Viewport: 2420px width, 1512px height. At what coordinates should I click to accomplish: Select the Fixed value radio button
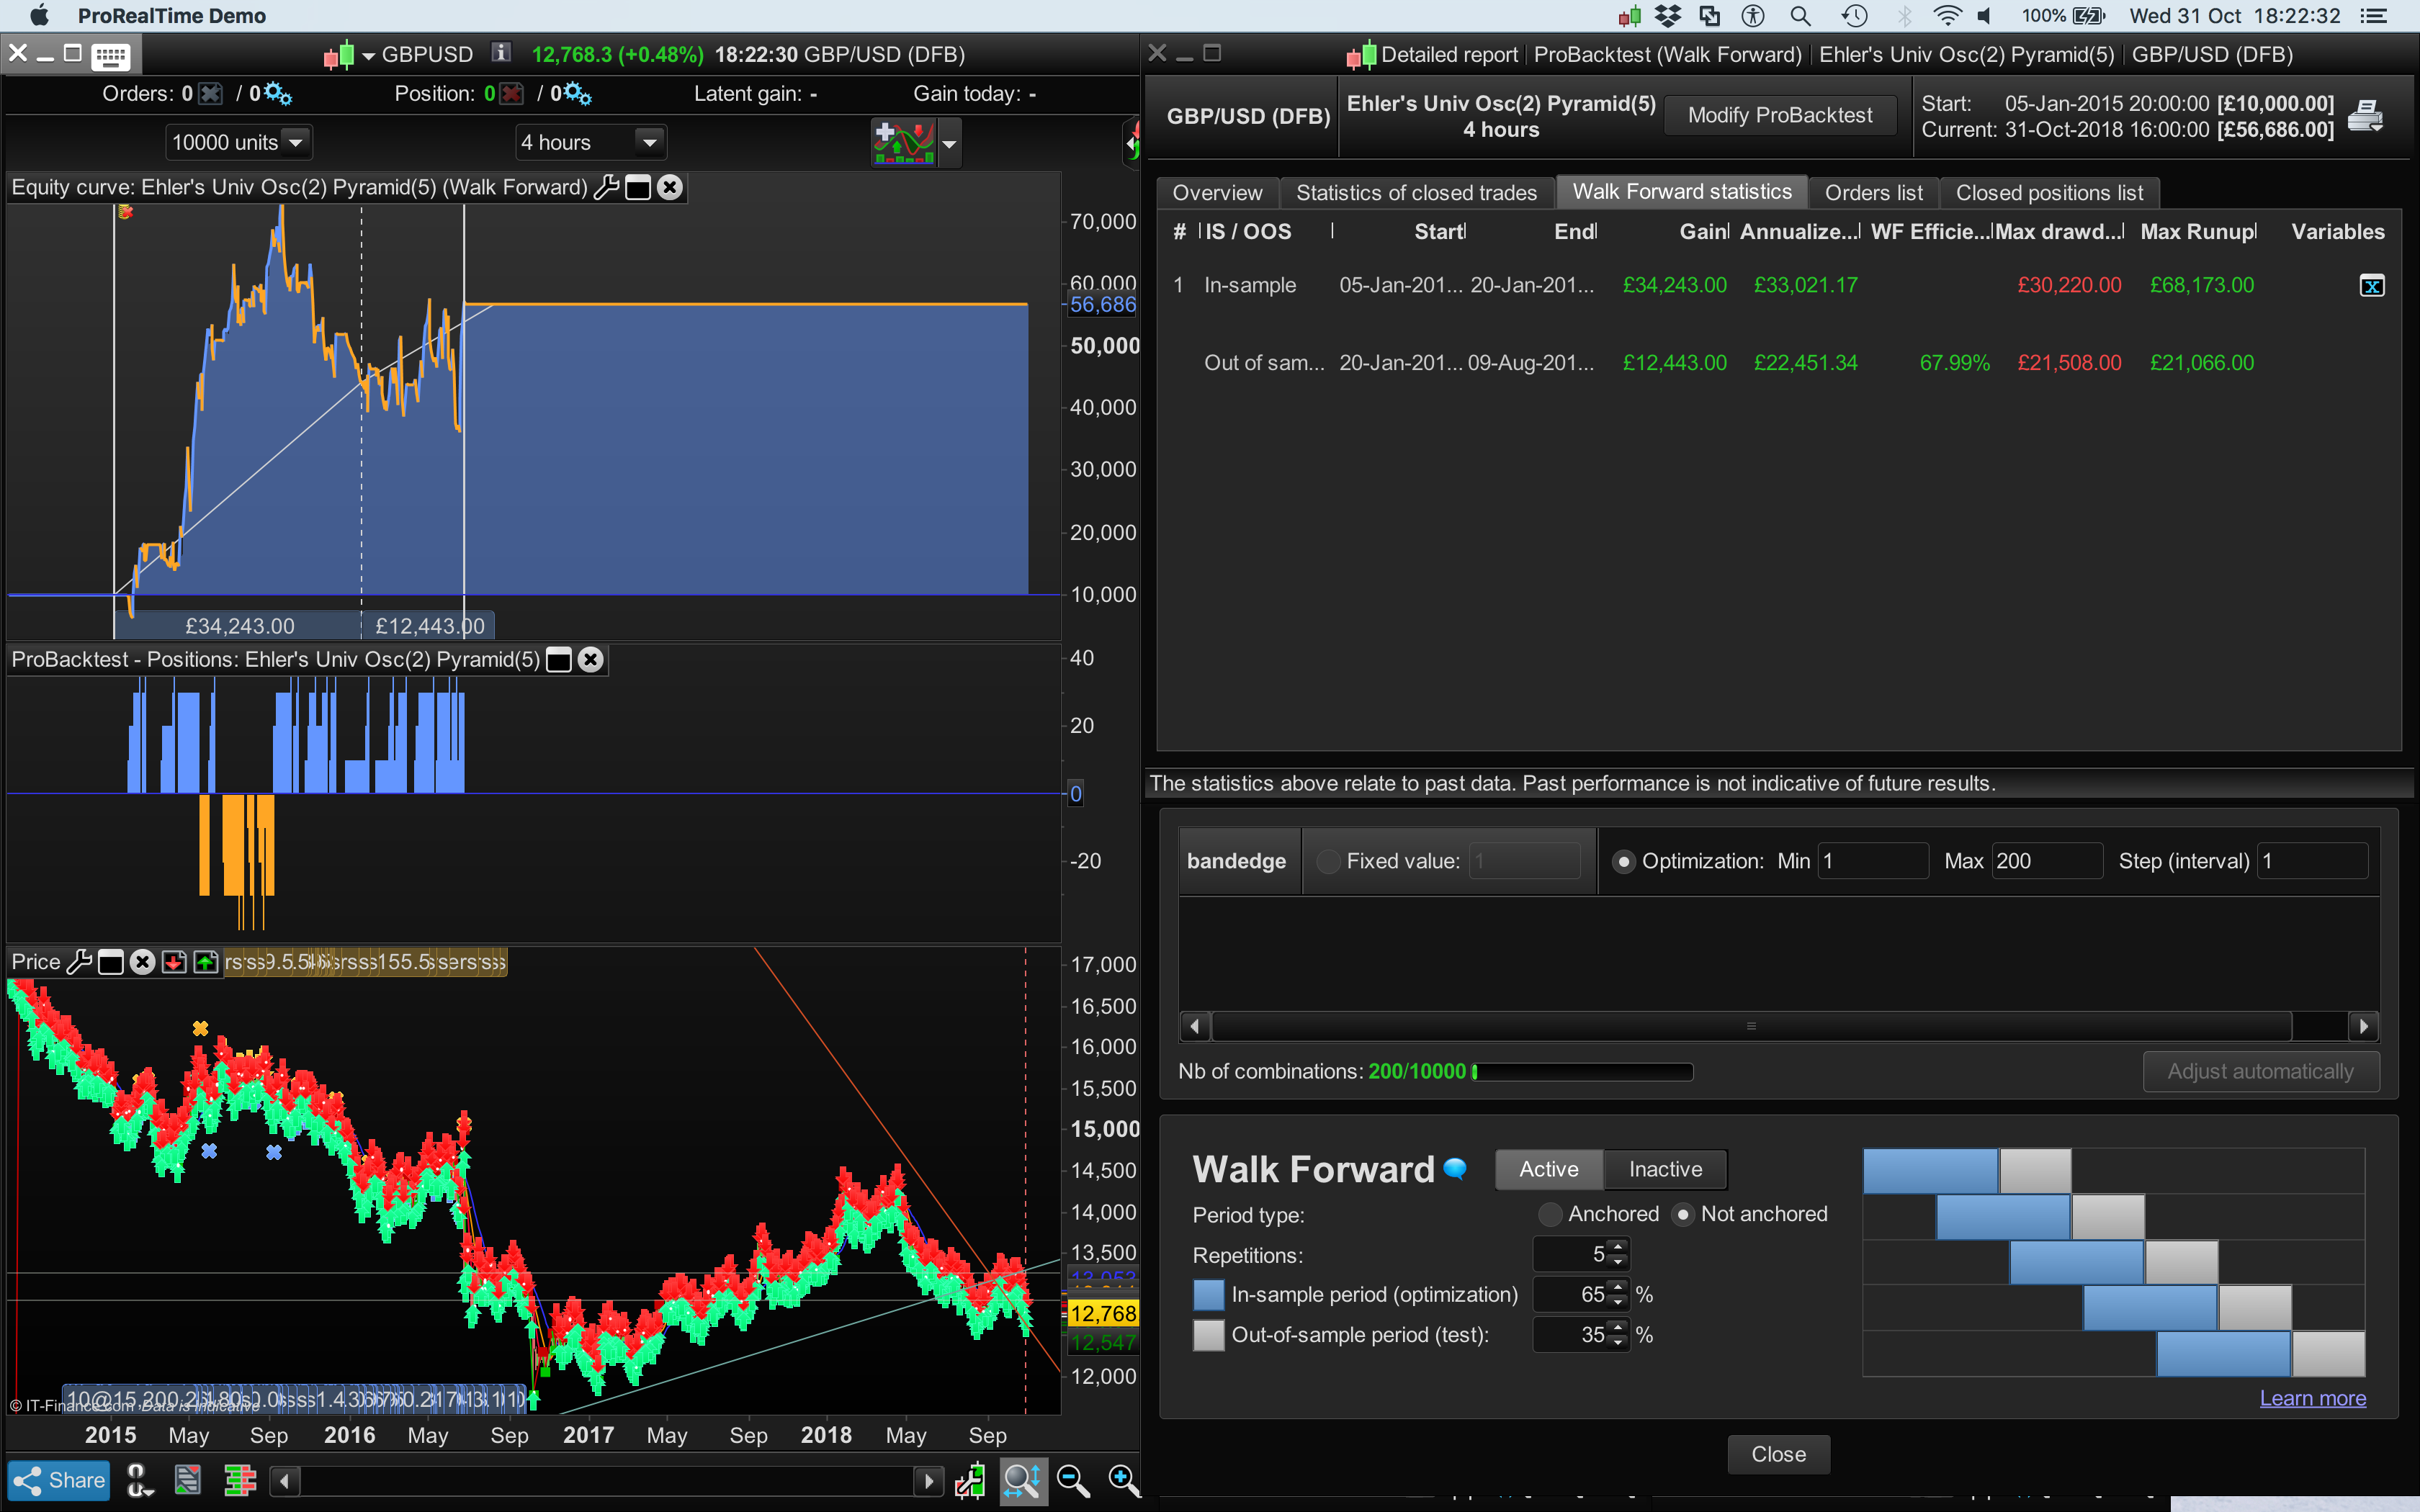pyautogui.click(x=1328, y=861)
